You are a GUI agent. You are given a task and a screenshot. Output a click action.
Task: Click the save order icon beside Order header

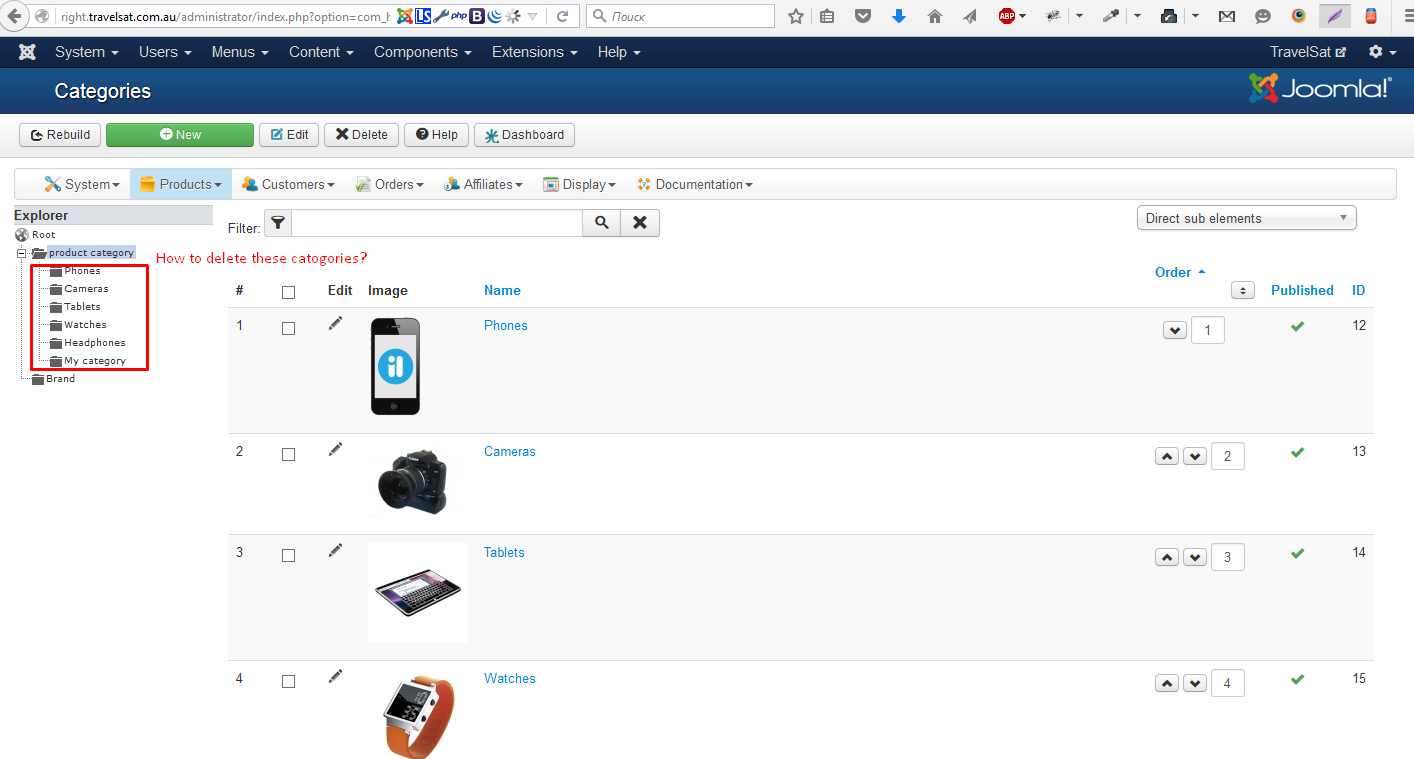1243,290
